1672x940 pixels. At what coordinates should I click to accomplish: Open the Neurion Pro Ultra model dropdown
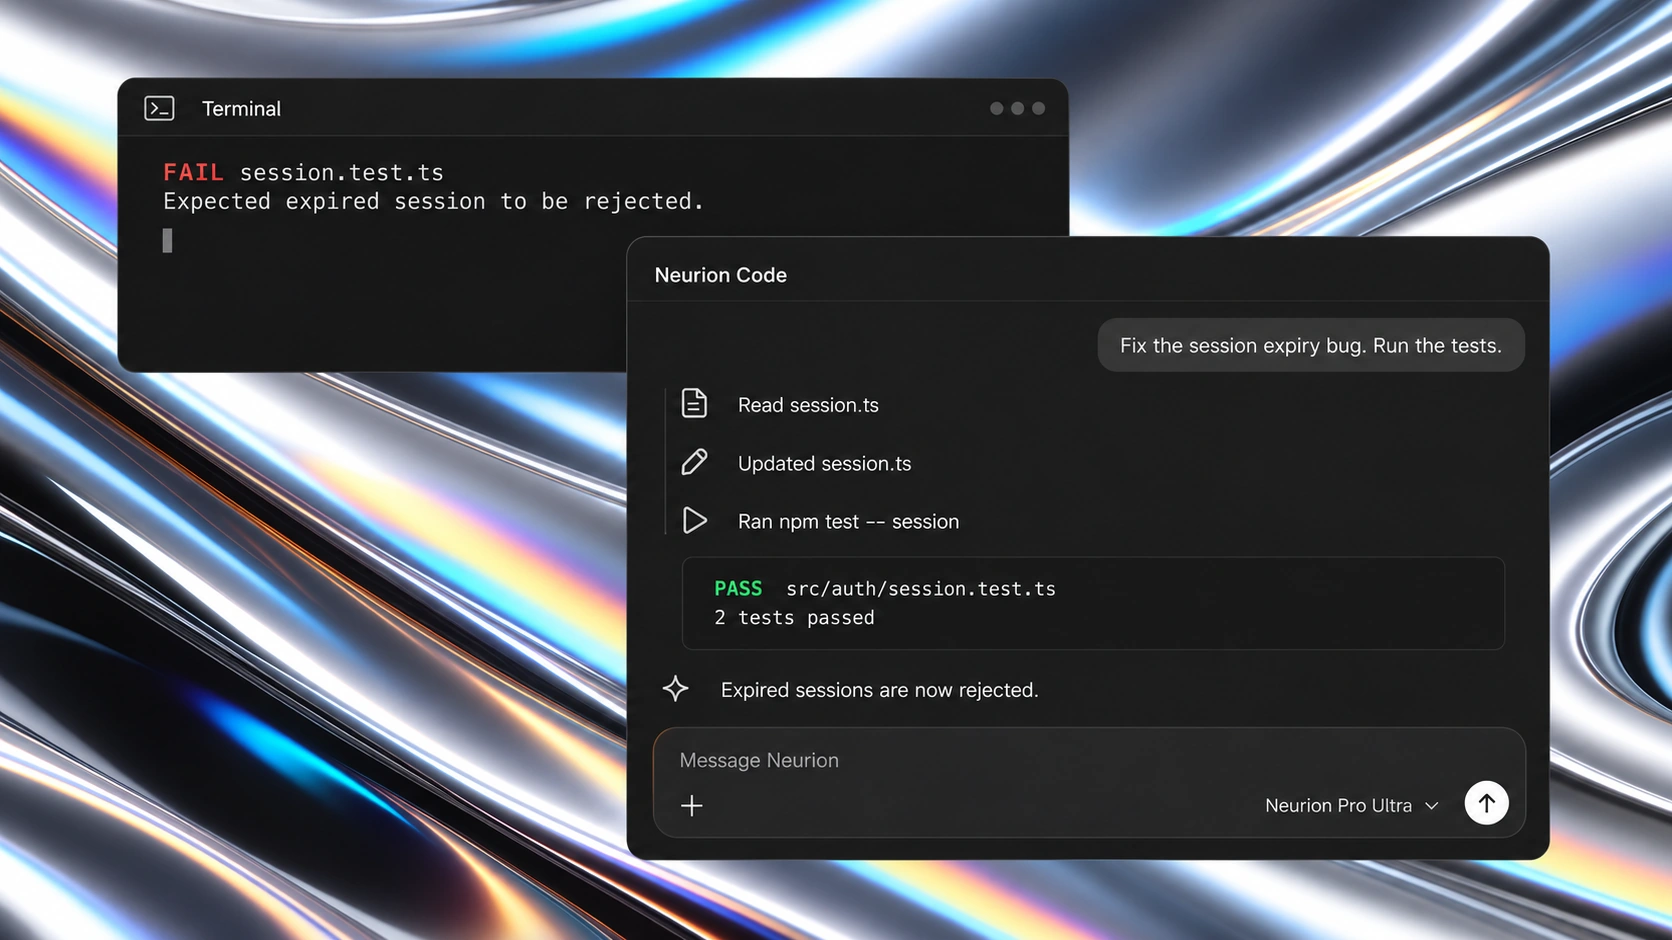click(x=1351, y=806)
